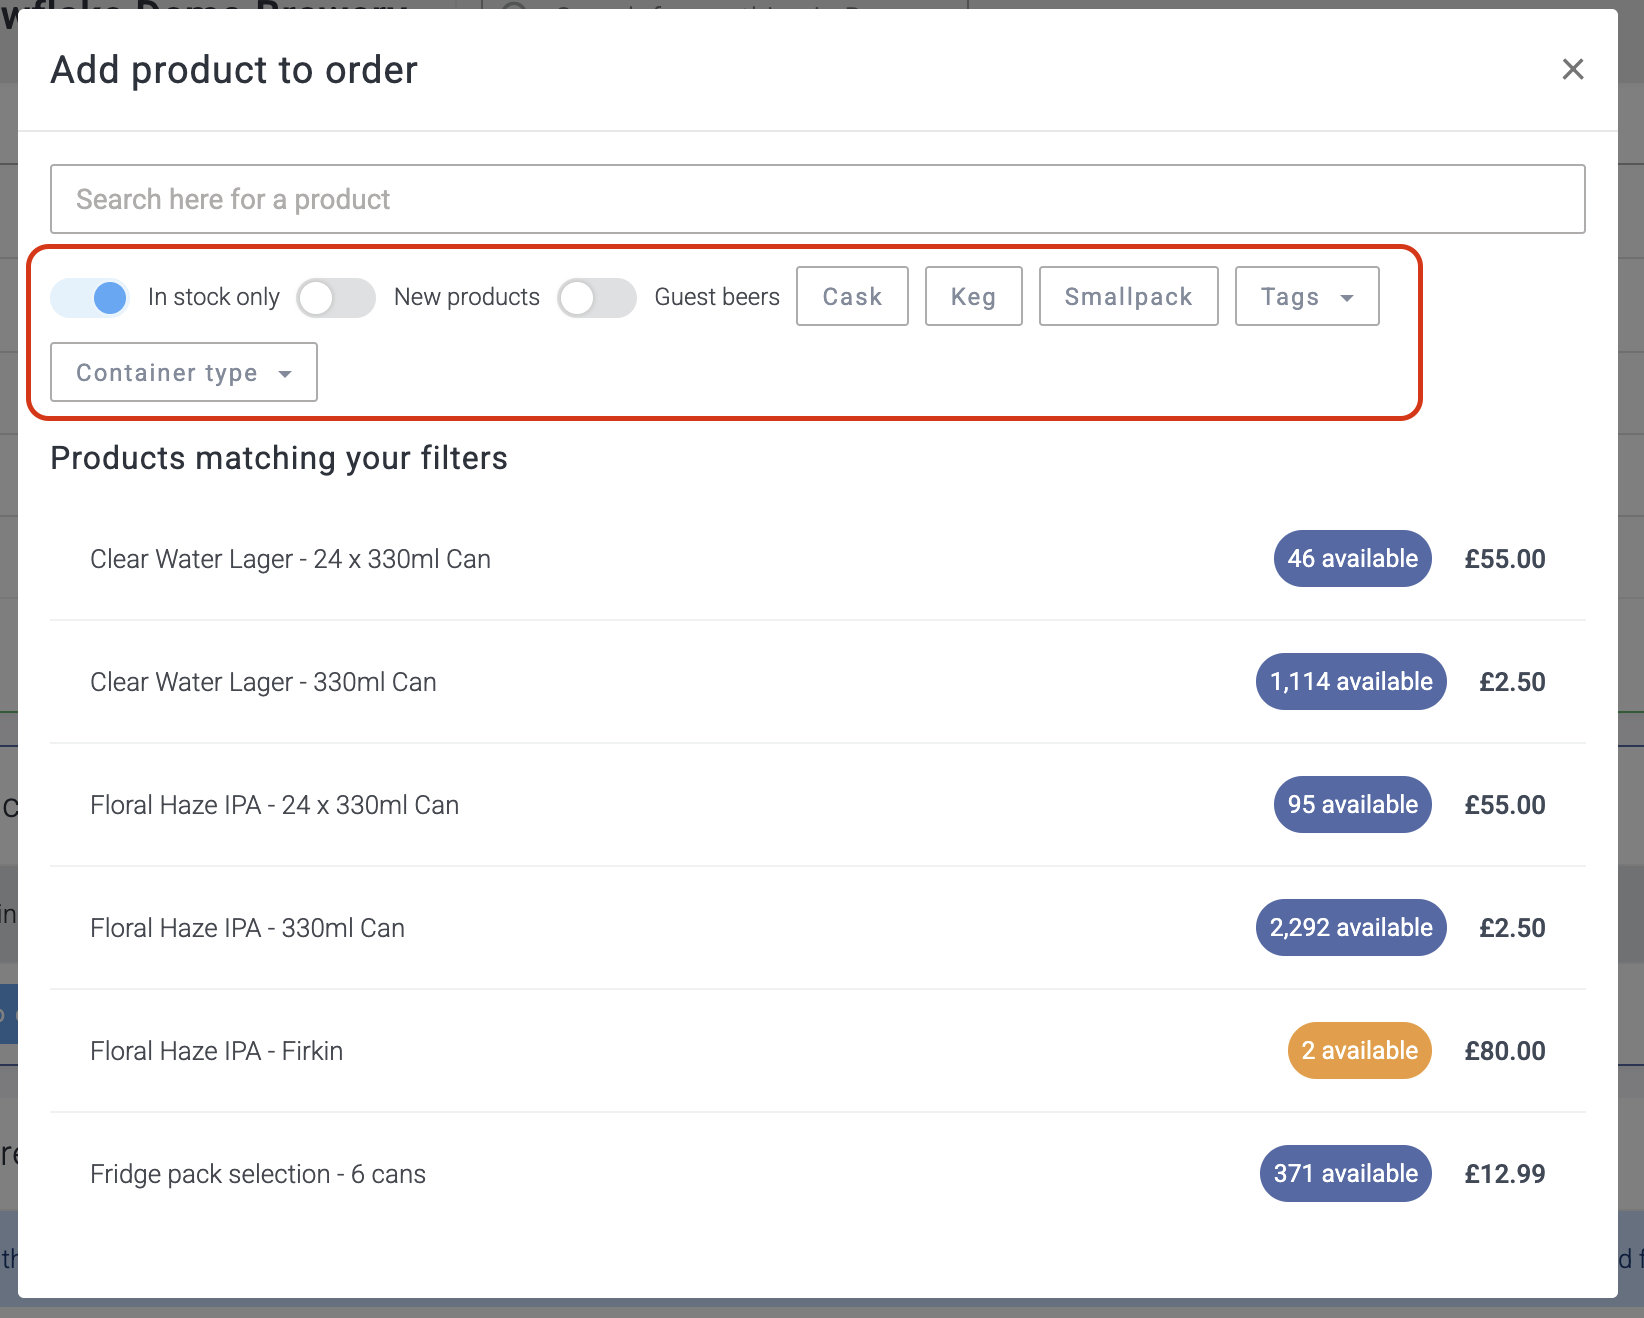
Task: Close the Add product to order dialog
Action: tap(1573, 69)
